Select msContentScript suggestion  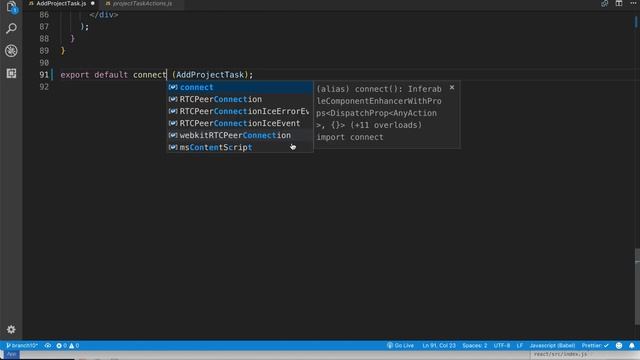click(240, 147)
